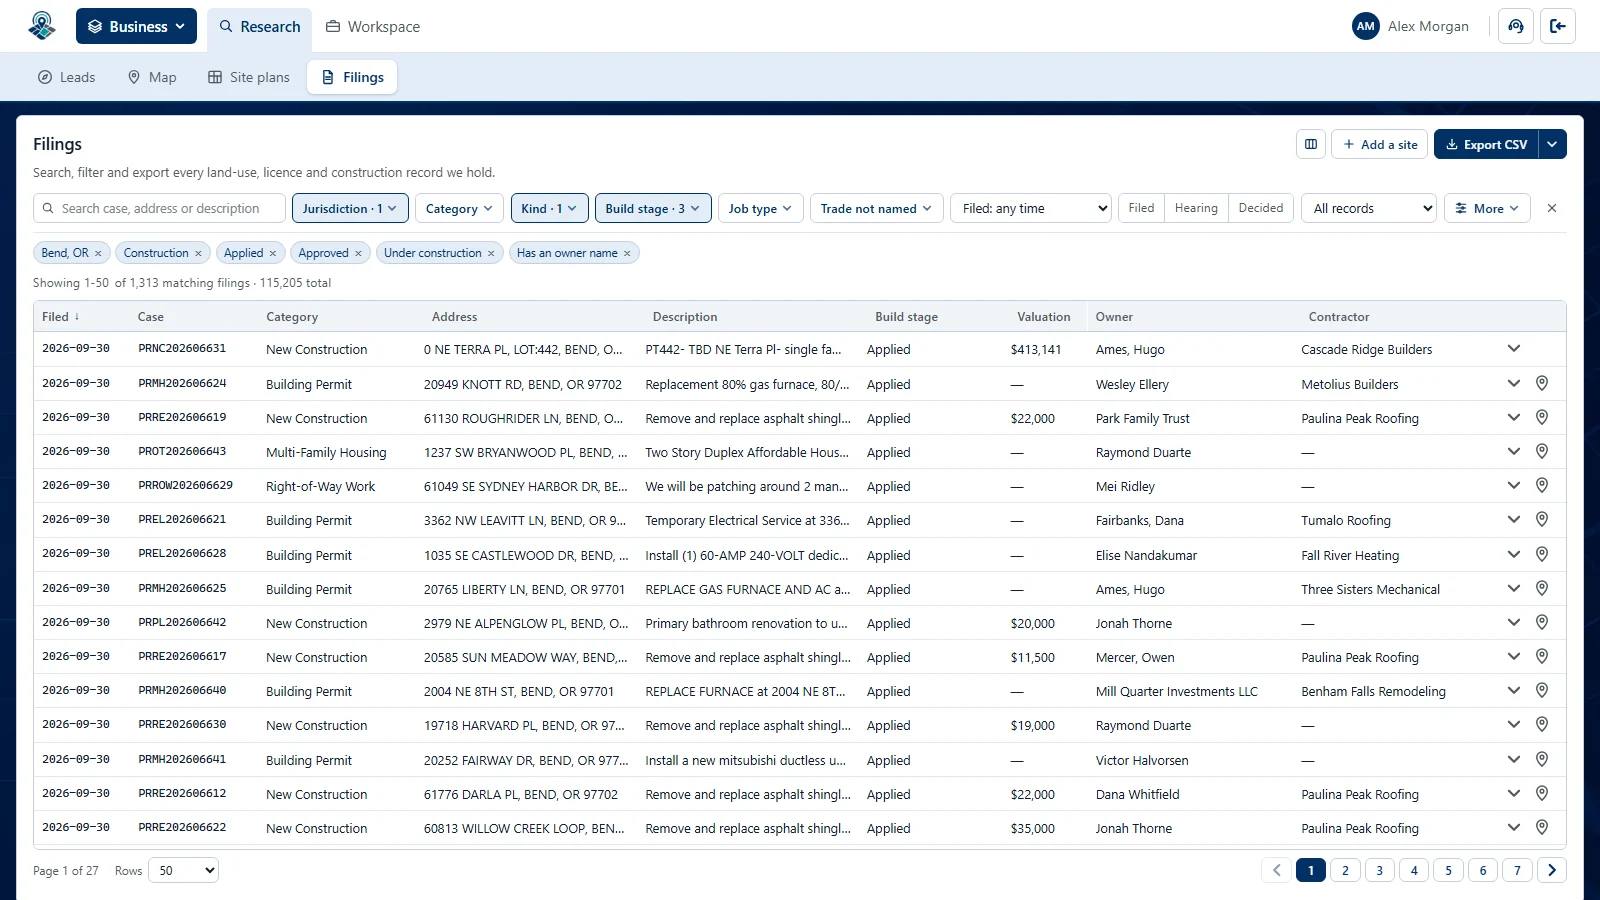Open the Leads tab
Screen dimensions: 1600x900
tap(66, 77)
